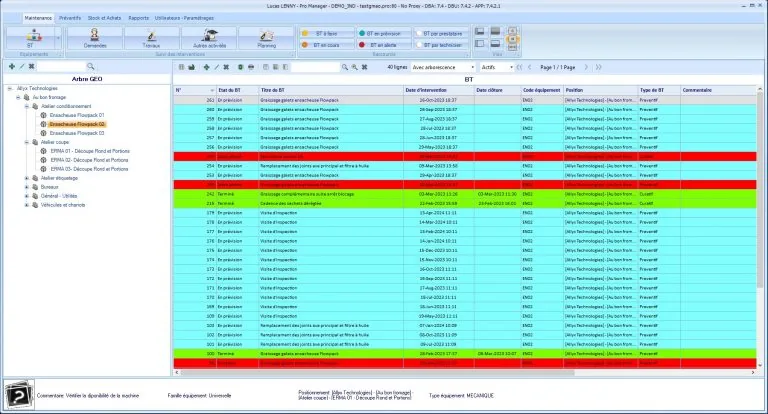Click the first grid toolbar list icon
768x414 pixels.
pyautogui.click(x=181, y=67)
